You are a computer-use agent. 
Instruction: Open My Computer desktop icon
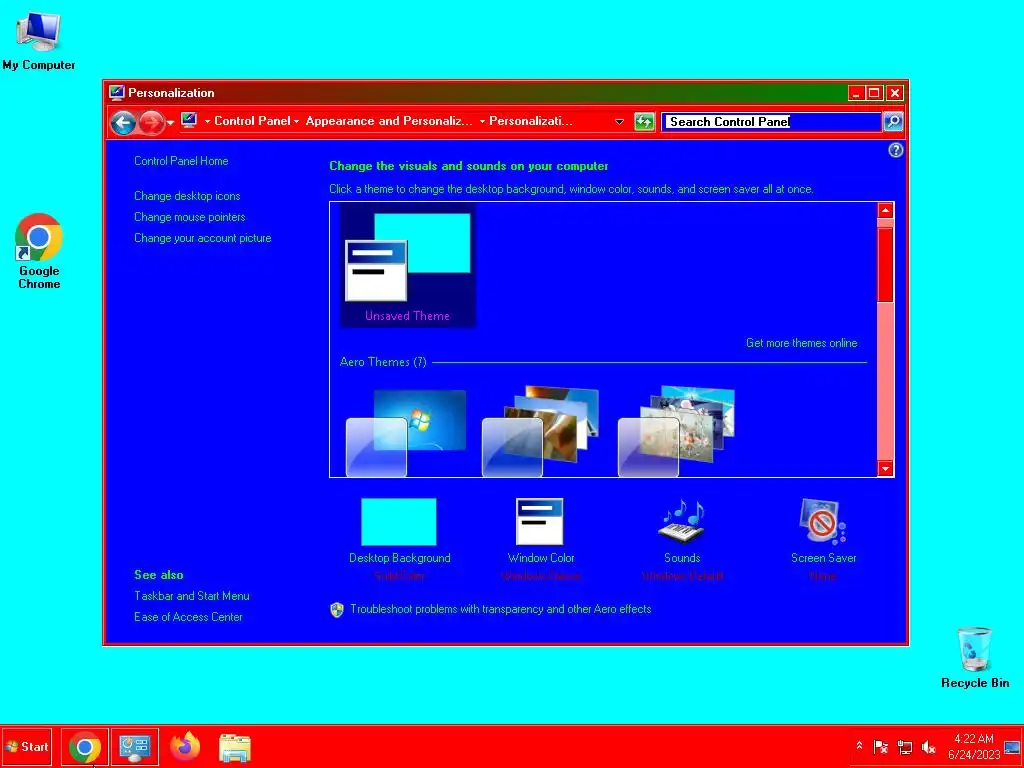(x=39, y=40)
